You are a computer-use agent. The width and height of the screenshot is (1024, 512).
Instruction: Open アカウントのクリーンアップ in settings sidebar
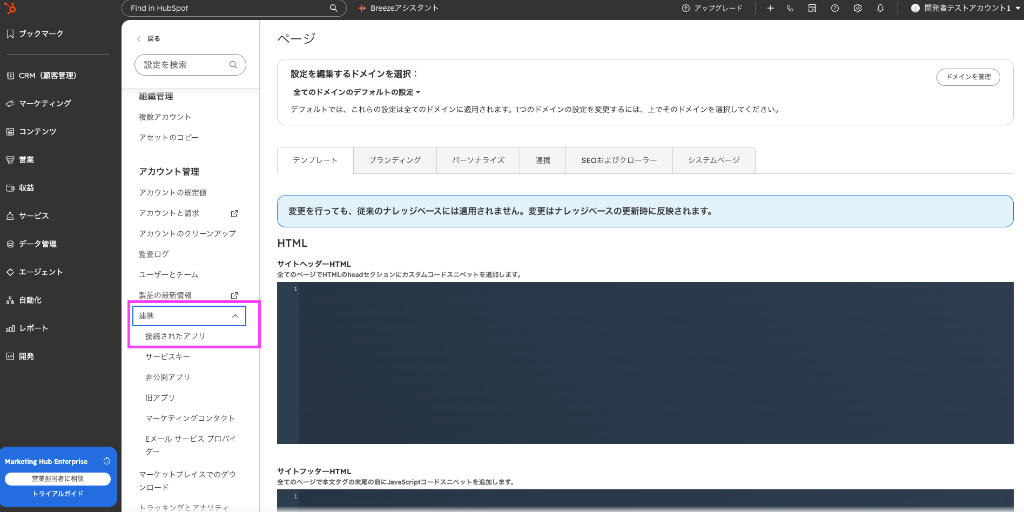tap(187, 234)
